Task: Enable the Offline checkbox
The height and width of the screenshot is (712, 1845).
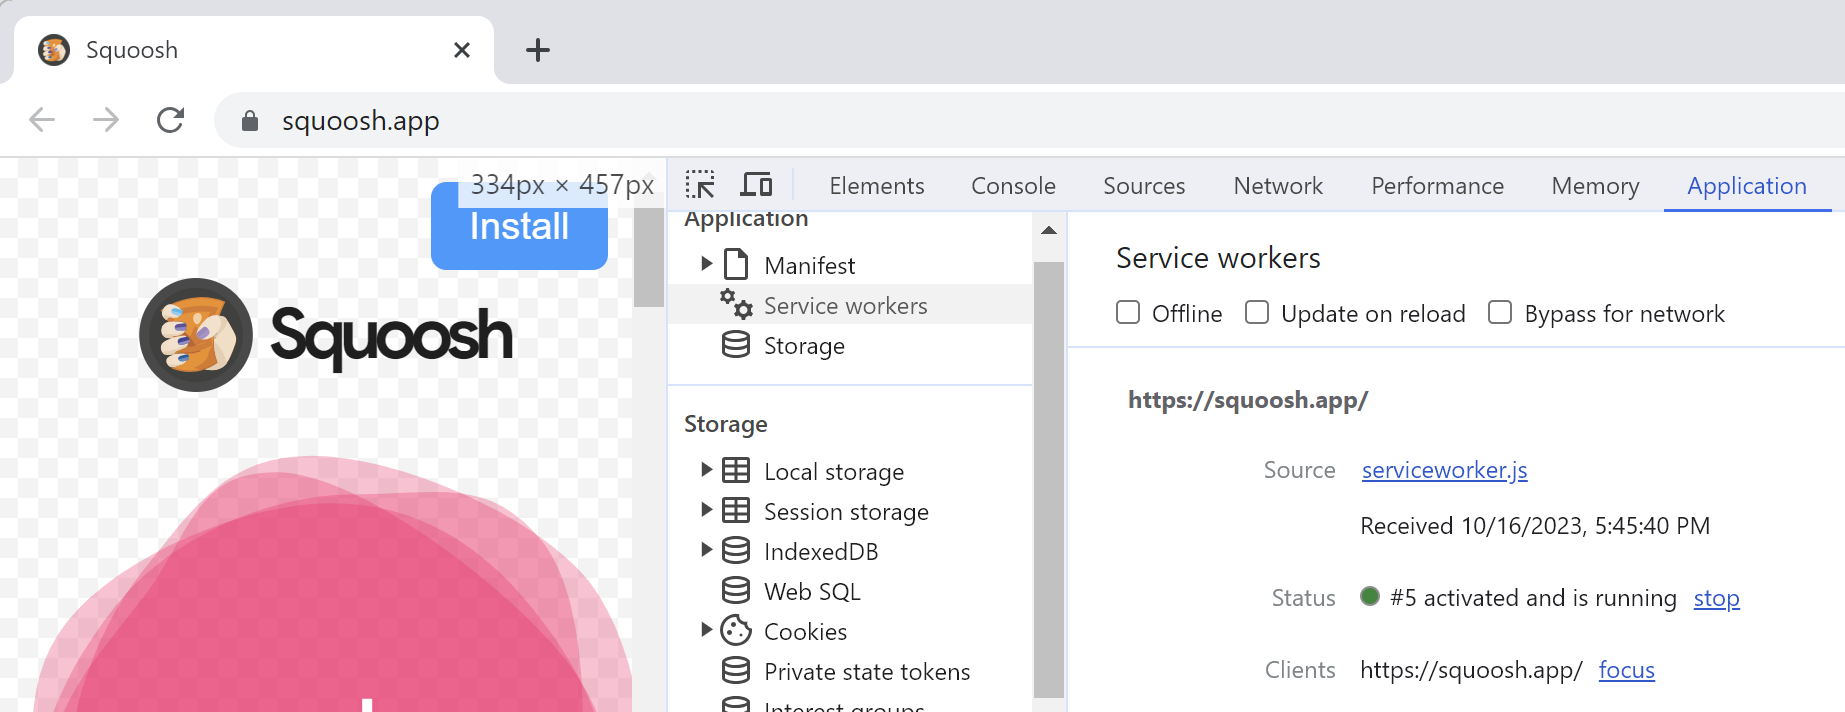Action: coord(1128,313)
